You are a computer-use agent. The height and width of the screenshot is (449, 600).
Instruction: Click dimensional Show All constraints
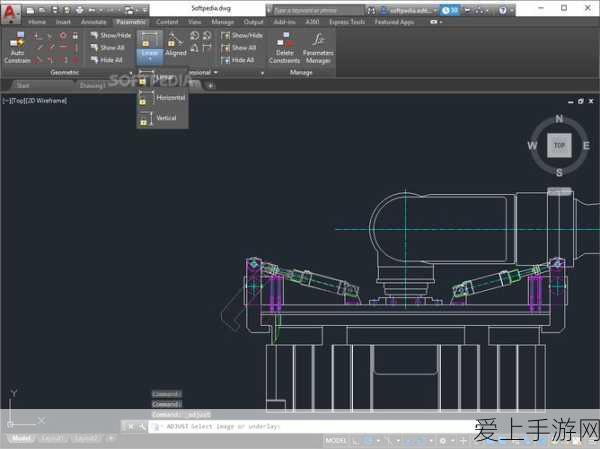coord(239,48)
